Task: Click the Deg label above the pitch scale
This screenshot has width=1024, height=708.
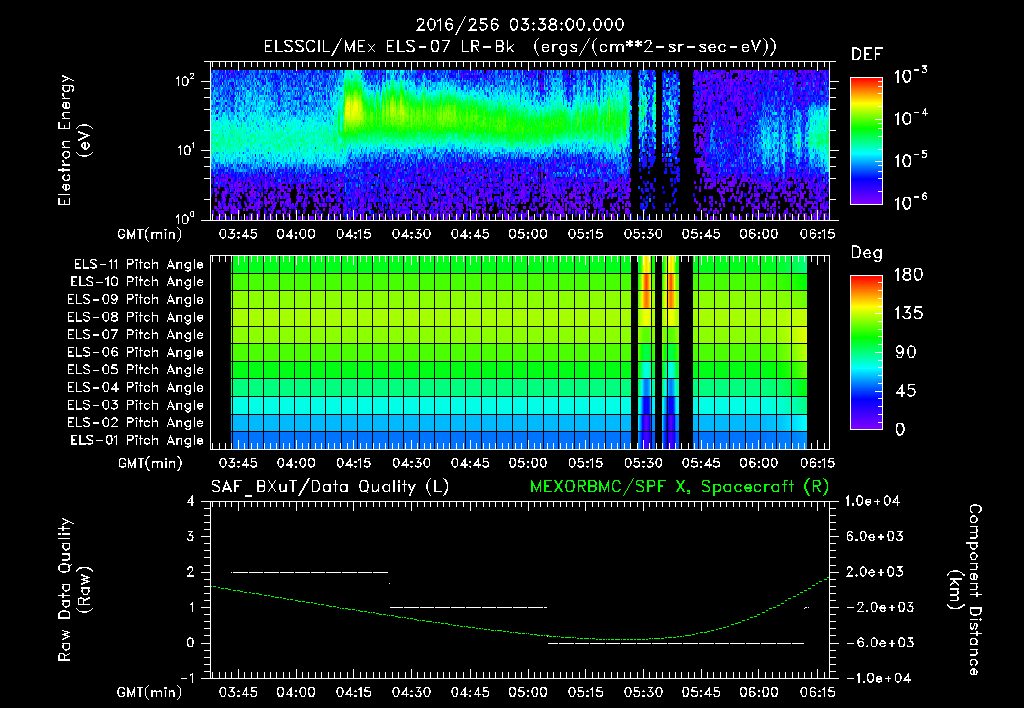Action: (x=867, y=253)
